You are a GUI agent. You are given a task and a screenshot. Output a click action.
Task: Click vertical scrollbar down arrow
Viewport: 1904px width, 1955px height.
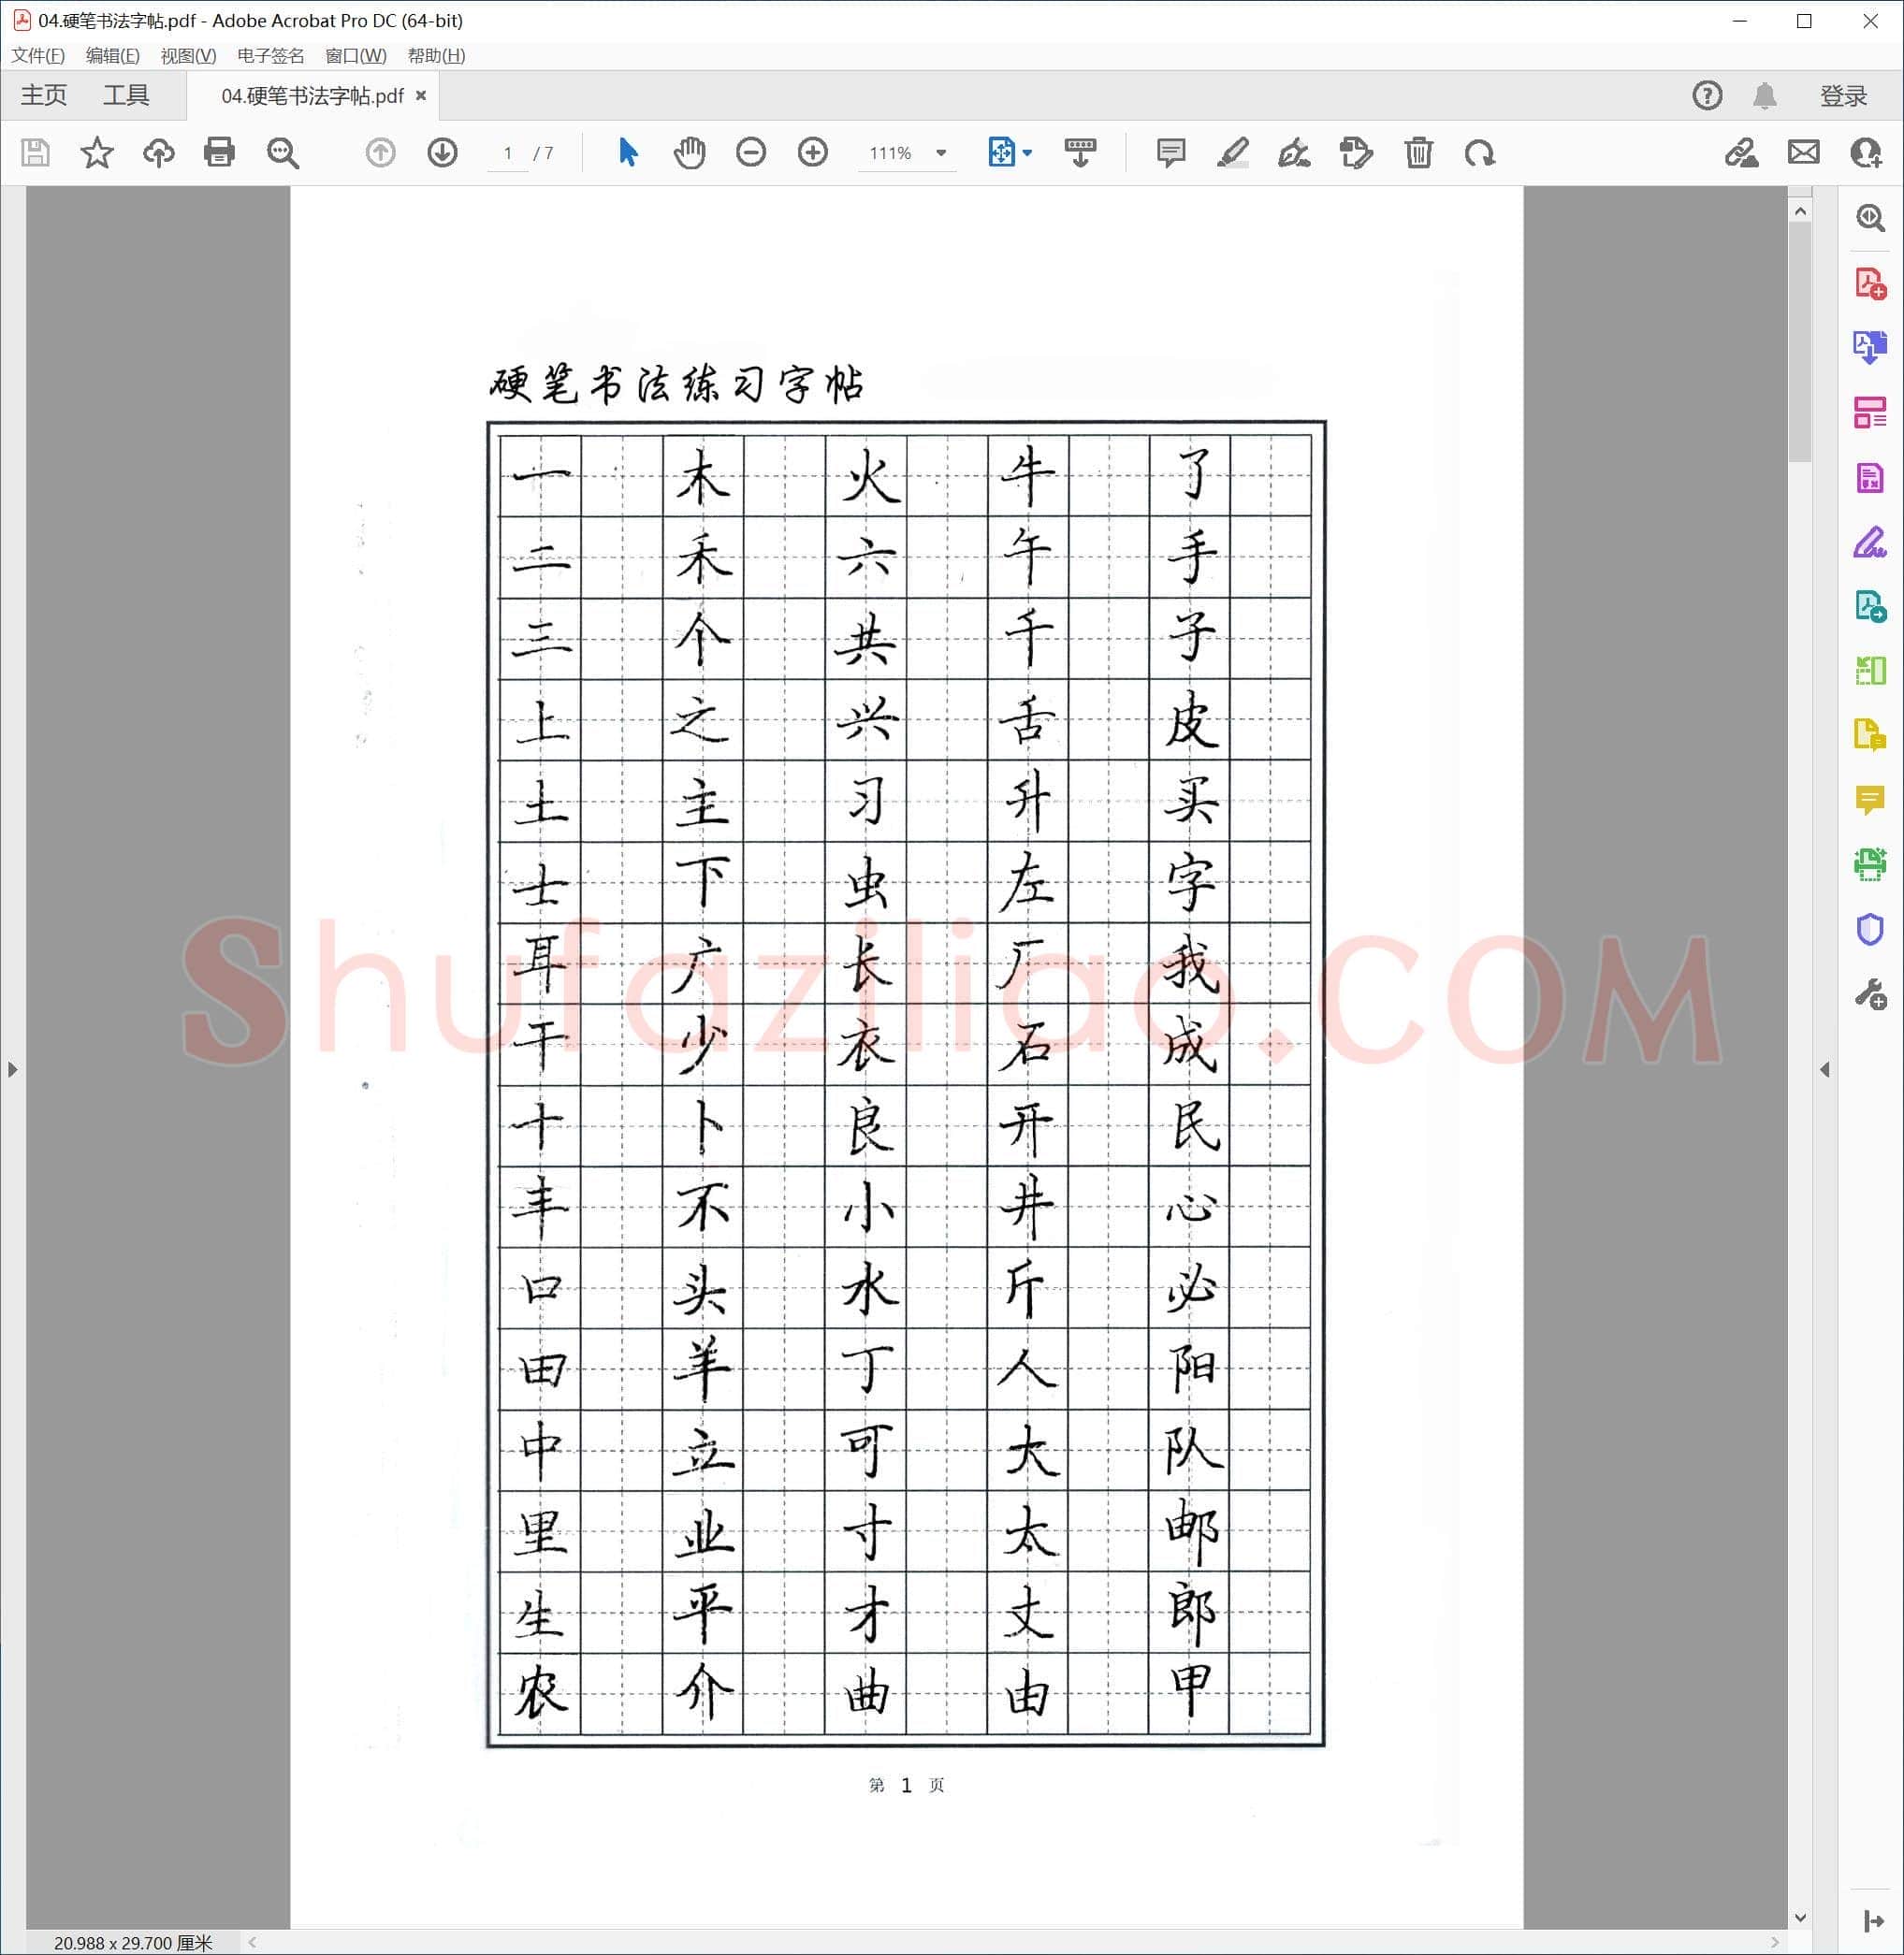click(1800, 1917)
